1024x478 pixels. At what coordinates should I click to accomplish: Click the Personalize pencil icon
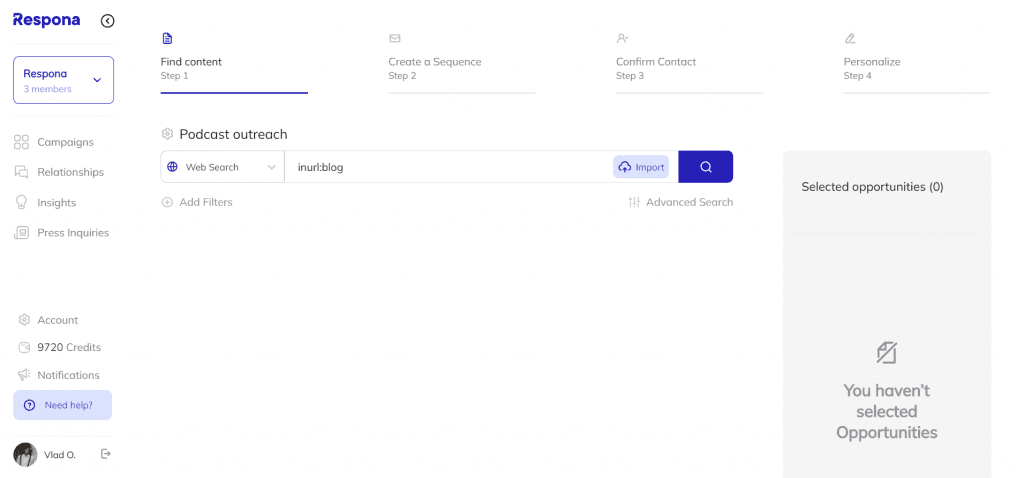850,39
